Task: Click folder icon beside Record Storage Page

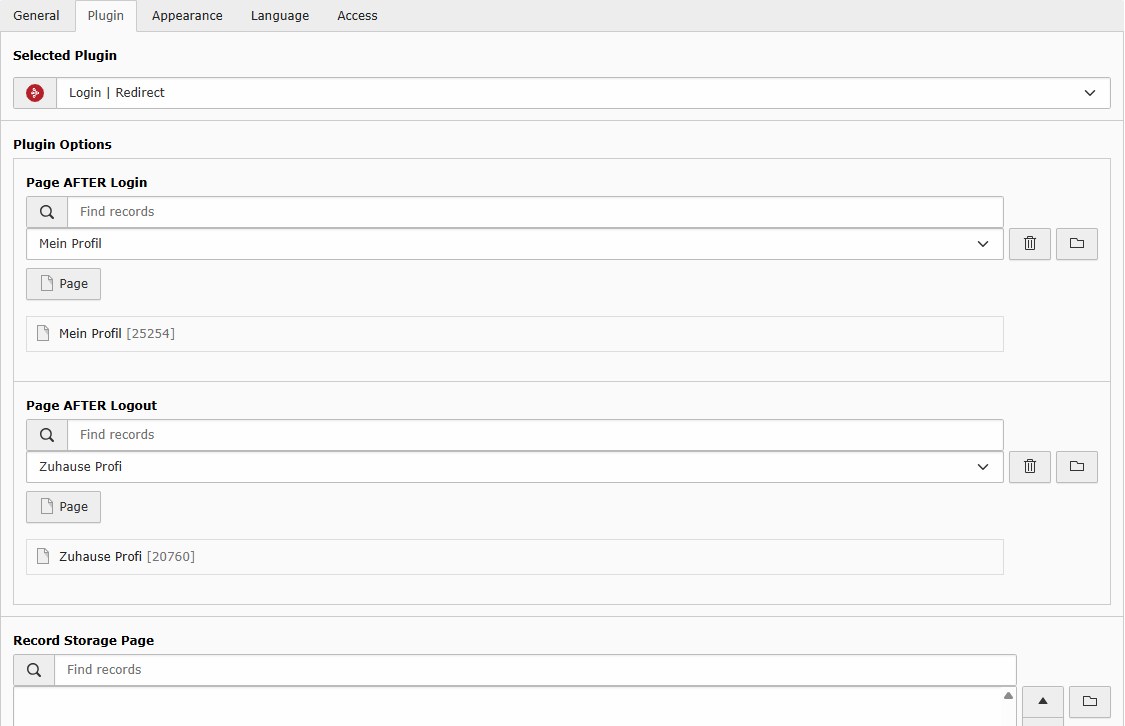Action: pyautogui.click(x=1089, y=701)
